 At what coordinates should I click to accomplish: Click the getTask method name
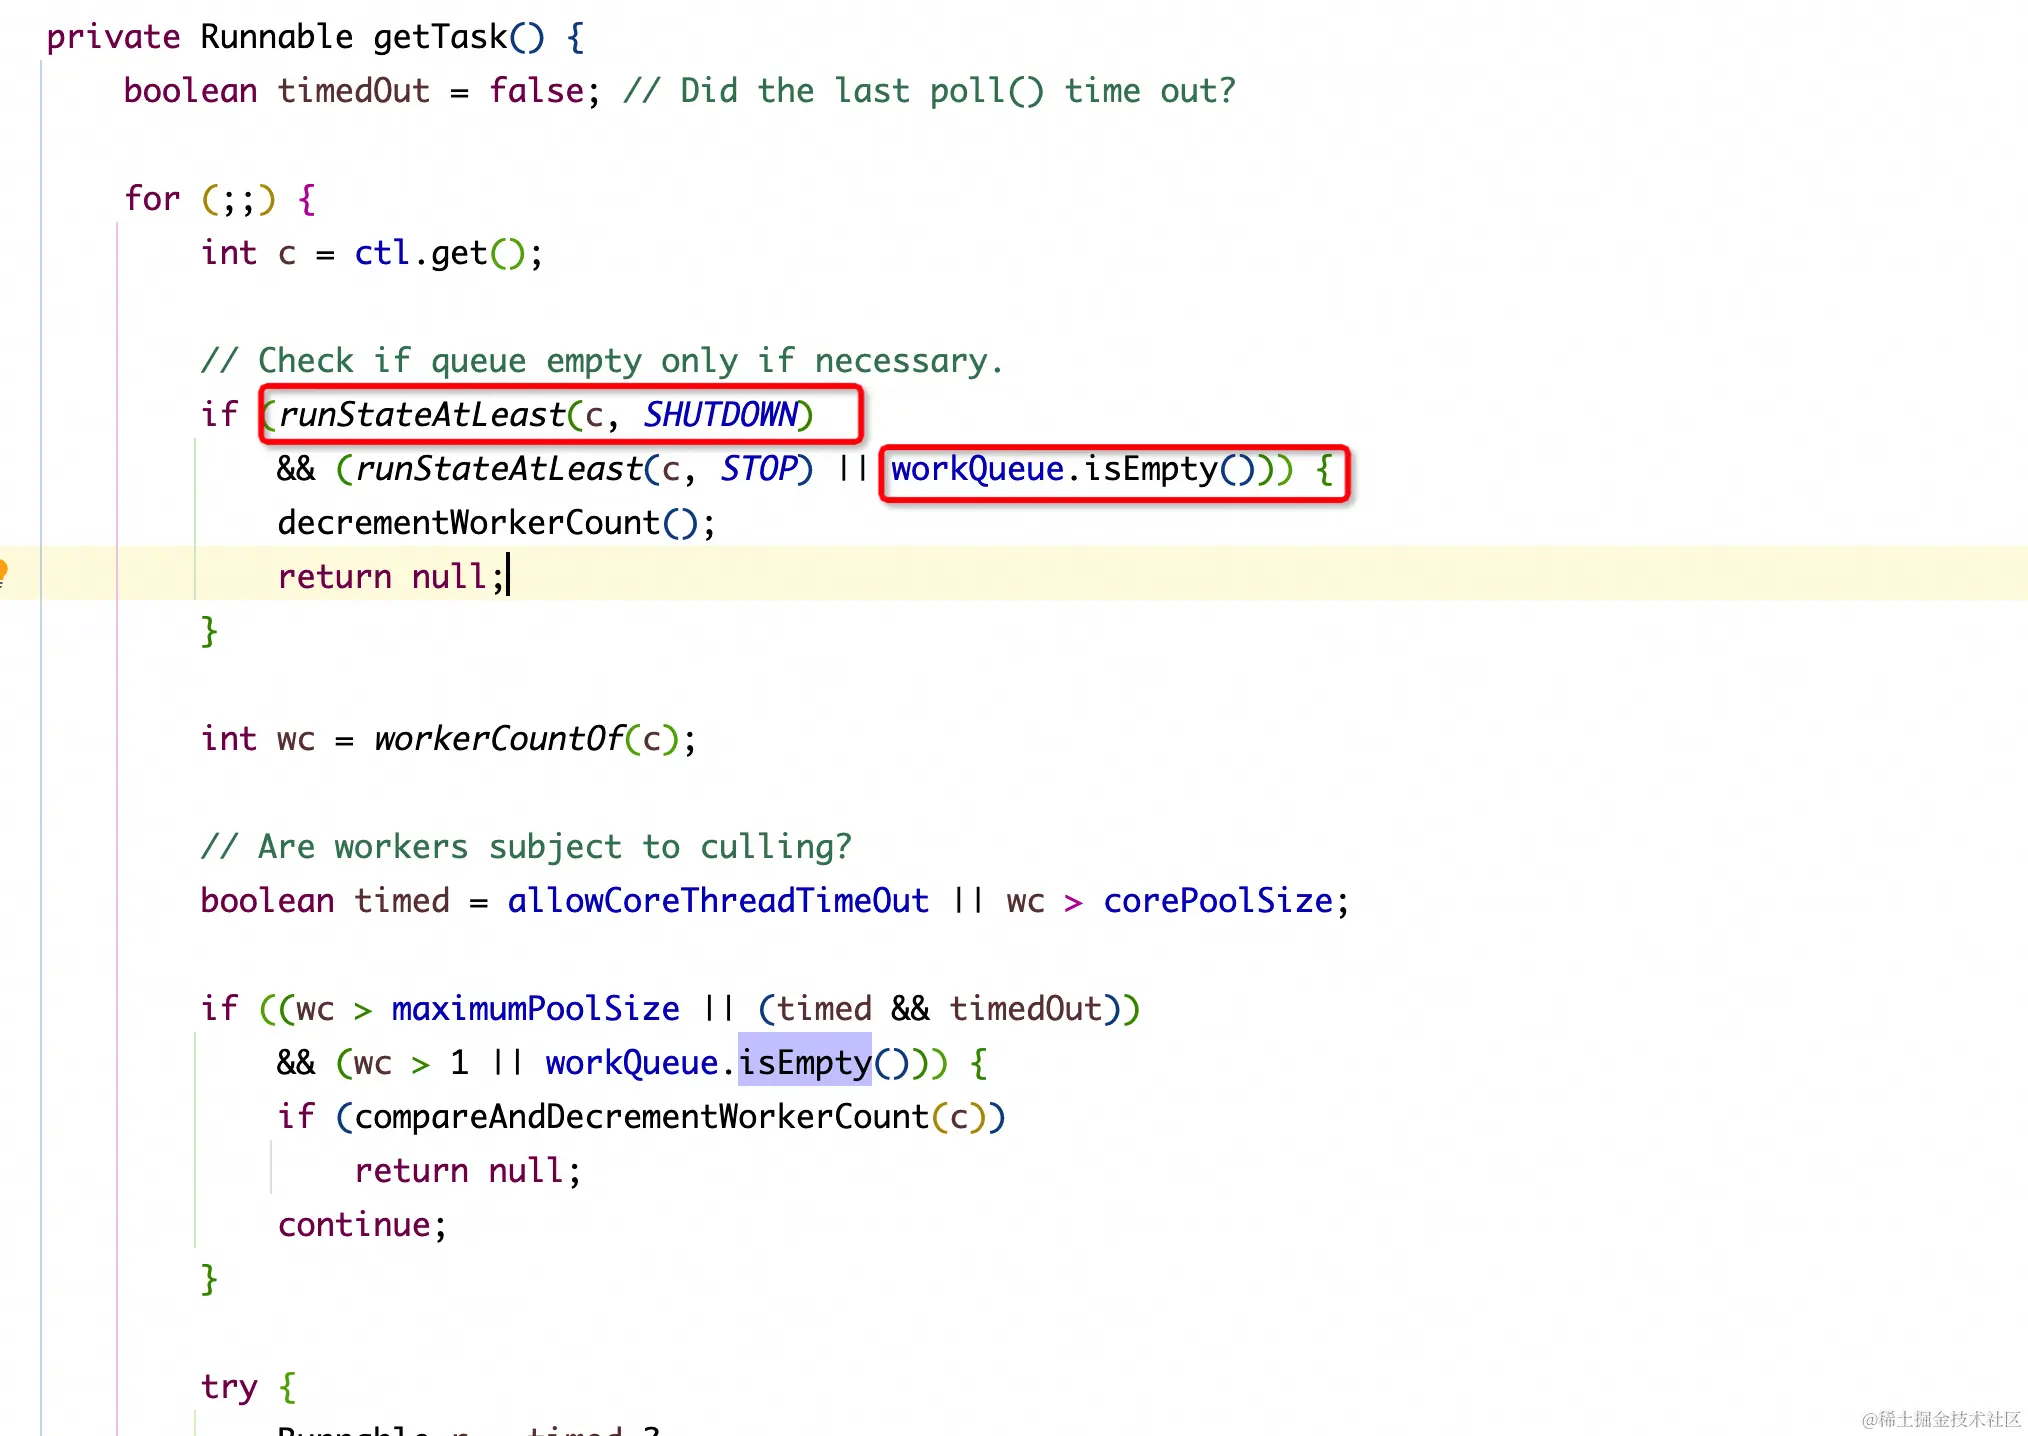click(x=439, y=37)
